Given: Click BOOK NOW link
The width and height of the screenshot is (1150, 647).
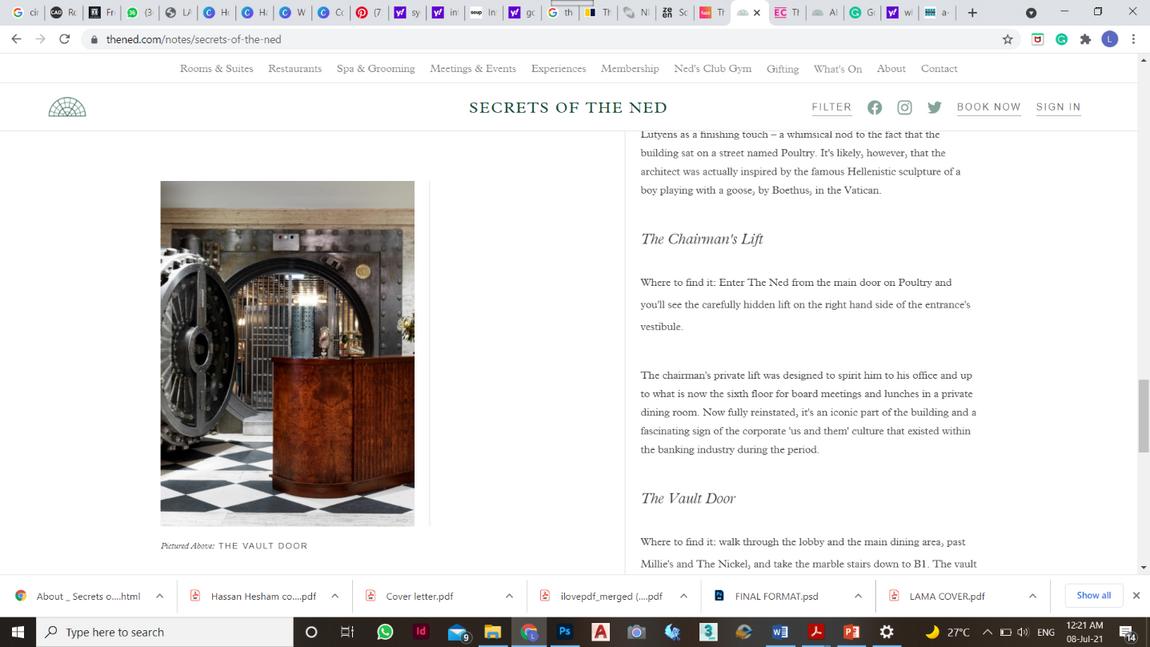Looking at the screenshot, I should pyautogui.click(x=989, y=107).
